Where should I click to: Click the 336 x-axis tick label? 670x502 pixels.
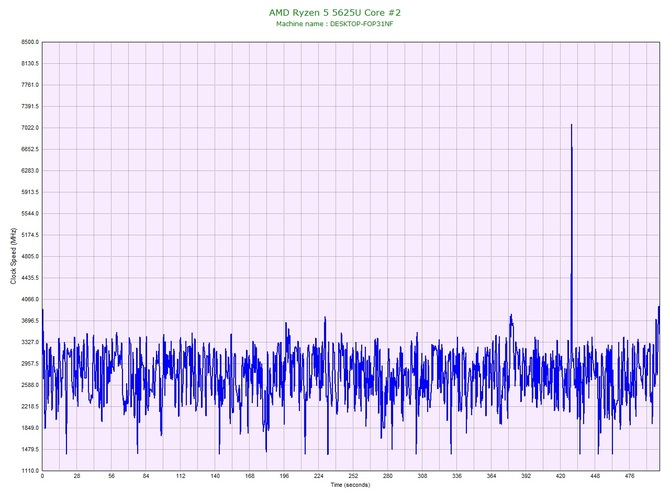(457, 476)
